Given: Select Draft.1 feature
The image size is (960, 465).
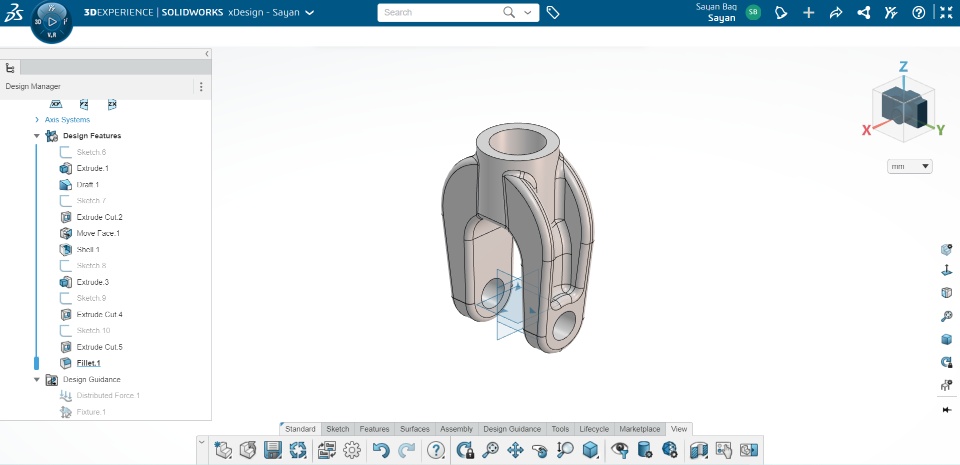Looking at the screenshot, I should [88, 185].
